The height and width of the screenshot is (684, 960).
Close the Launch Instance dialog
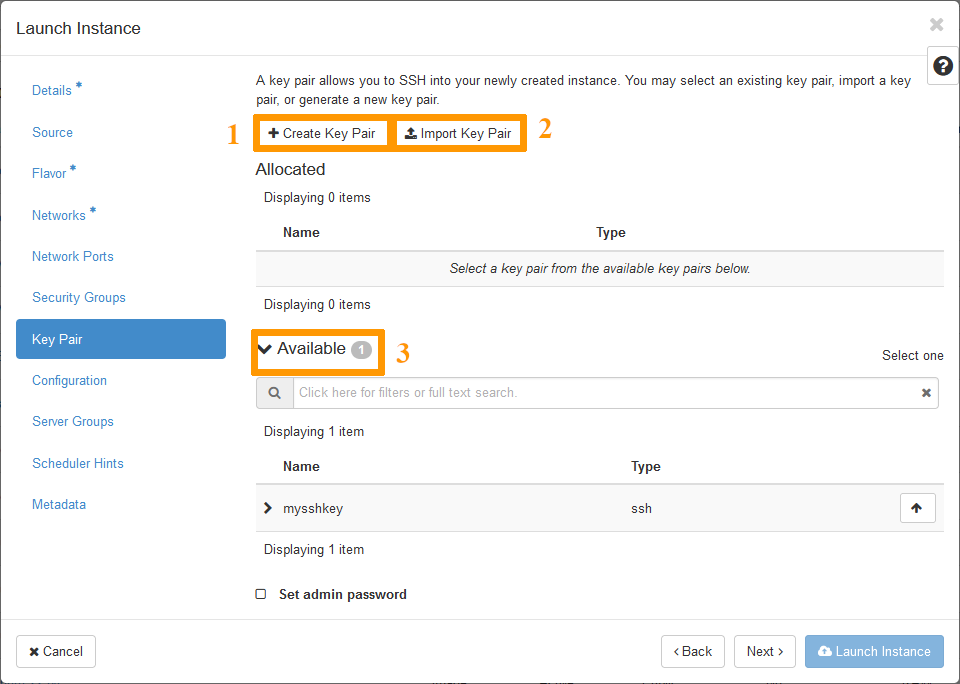[936, 25]
